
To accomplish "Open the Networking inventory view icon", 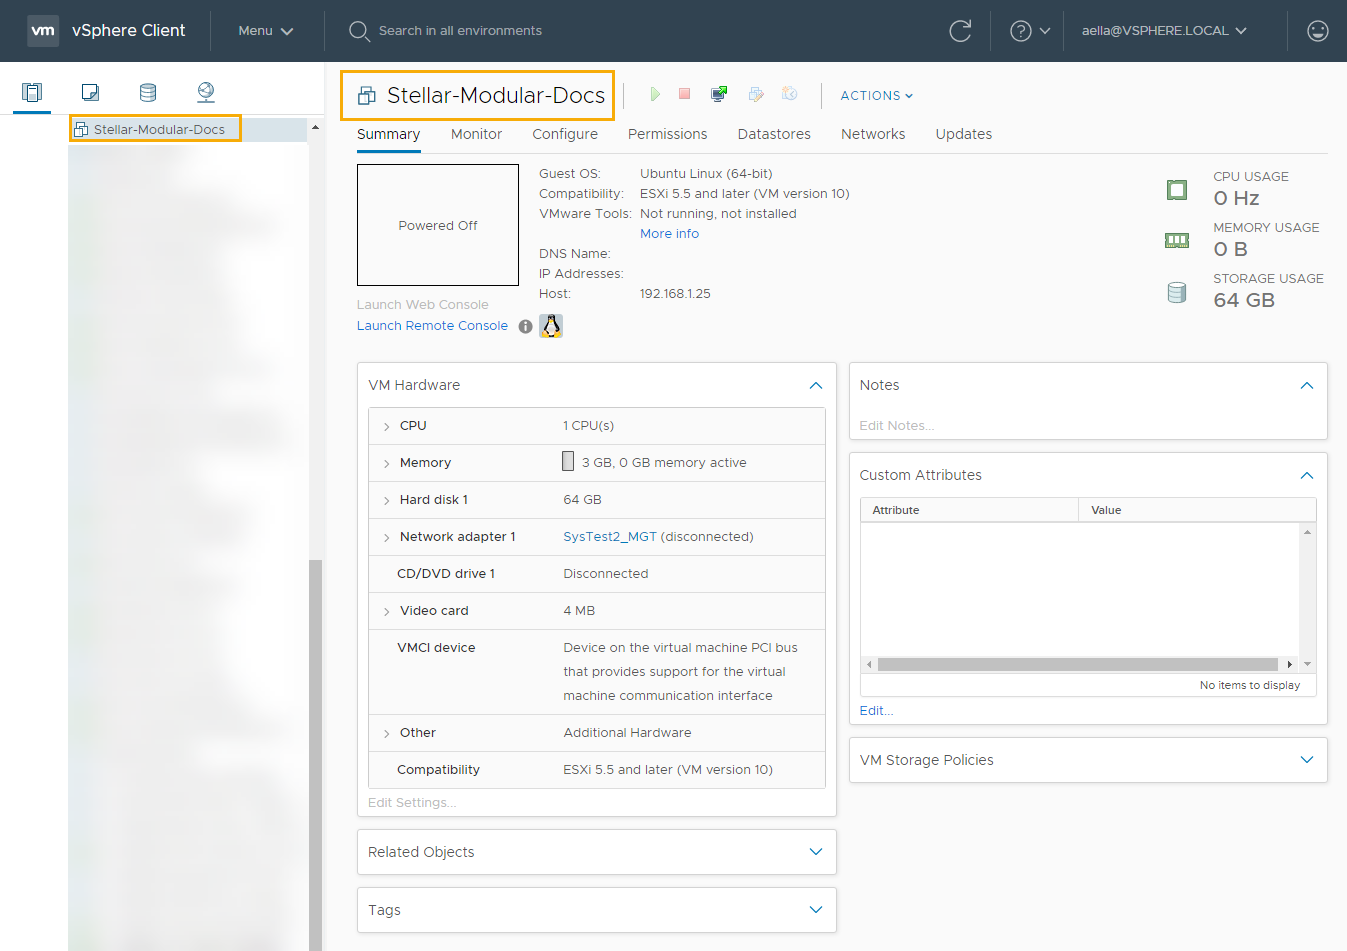I will click(x=206, y=92).
